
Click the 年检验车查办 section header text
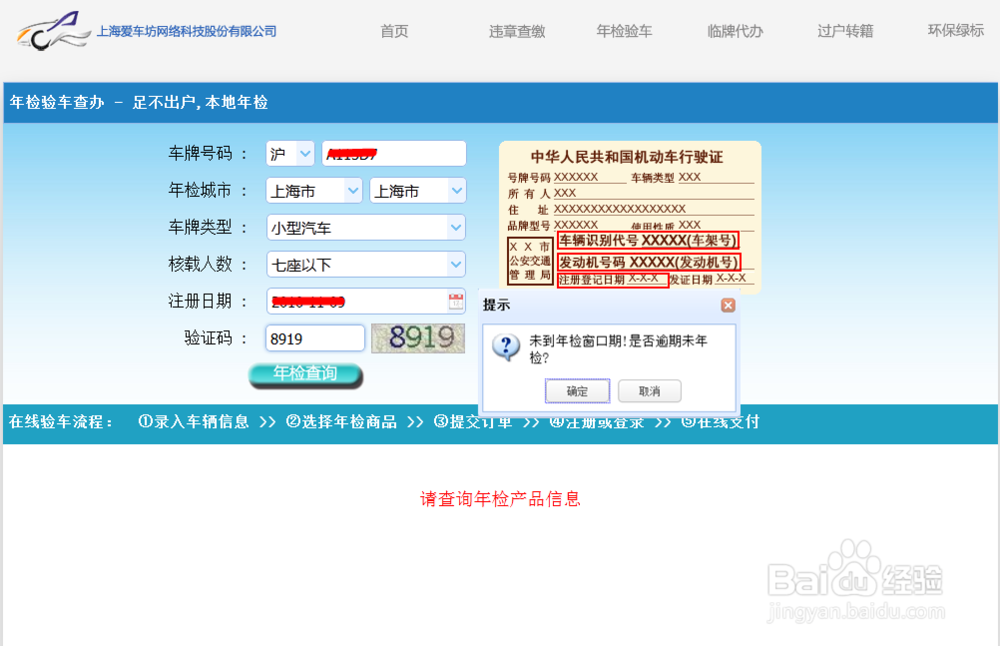point(138,103)
